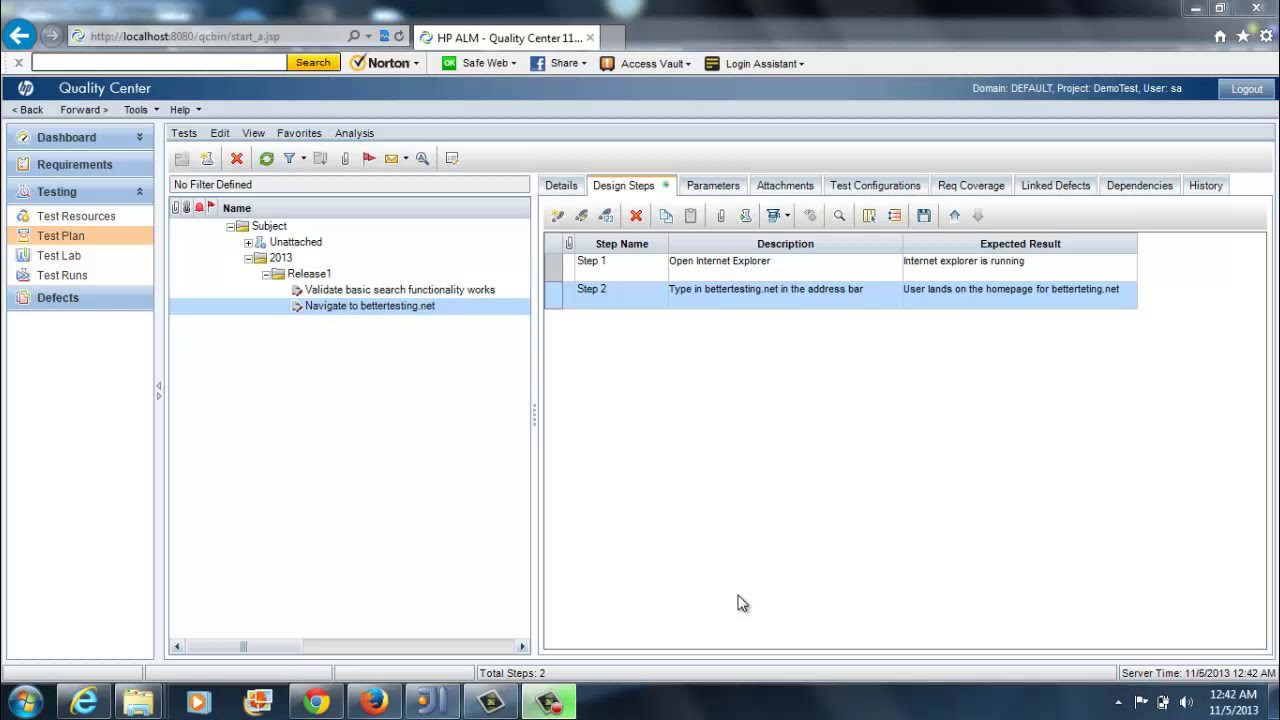
Task: Select Test Lab in the sidebar
Action: (x=59, y=255)
